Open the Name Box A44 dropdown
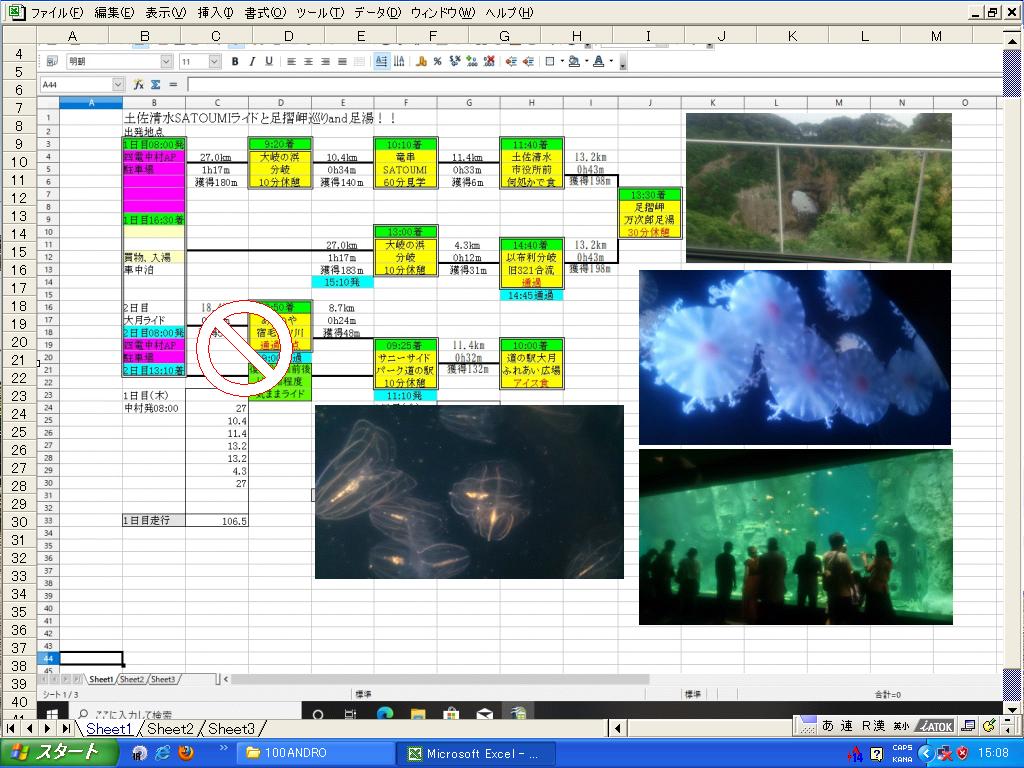Image resolution: width=1024 pixels, height=768 pixels. tap(118, 85)
